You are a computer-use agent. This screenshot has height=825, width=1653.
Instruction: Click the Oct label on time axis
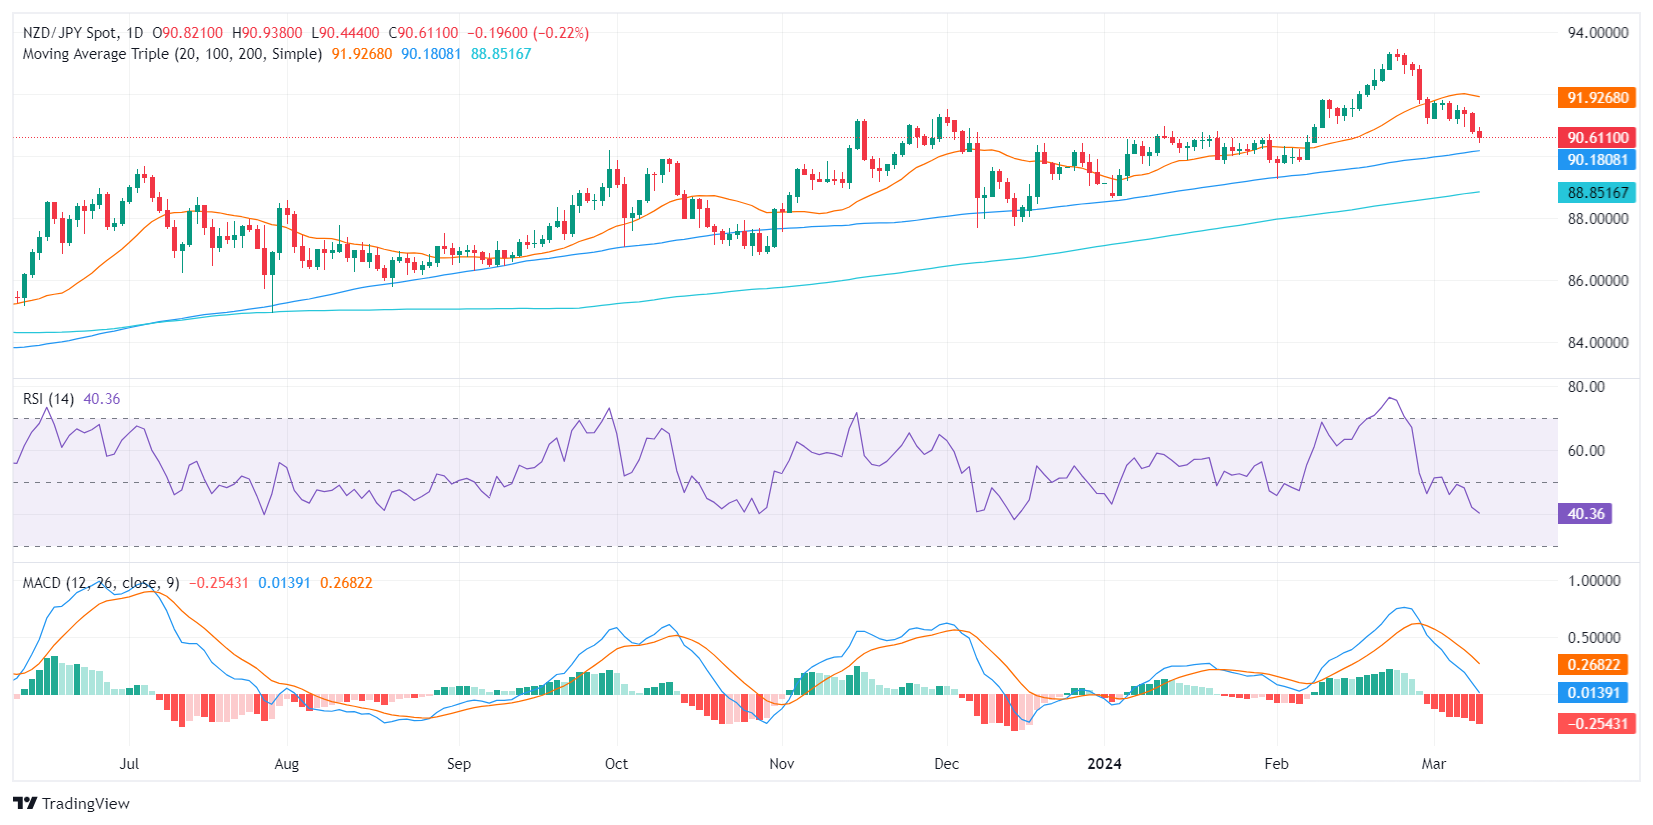point(616,764)
